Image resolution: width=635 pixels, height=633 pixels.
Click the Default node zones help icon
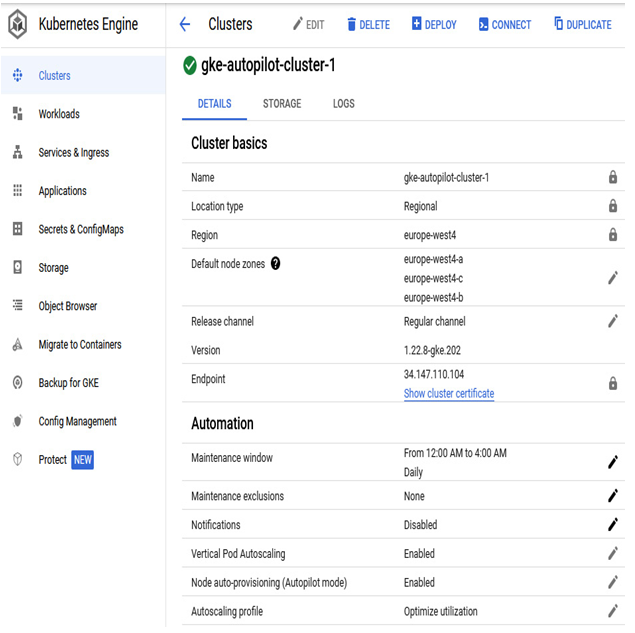tap(275, 264)
